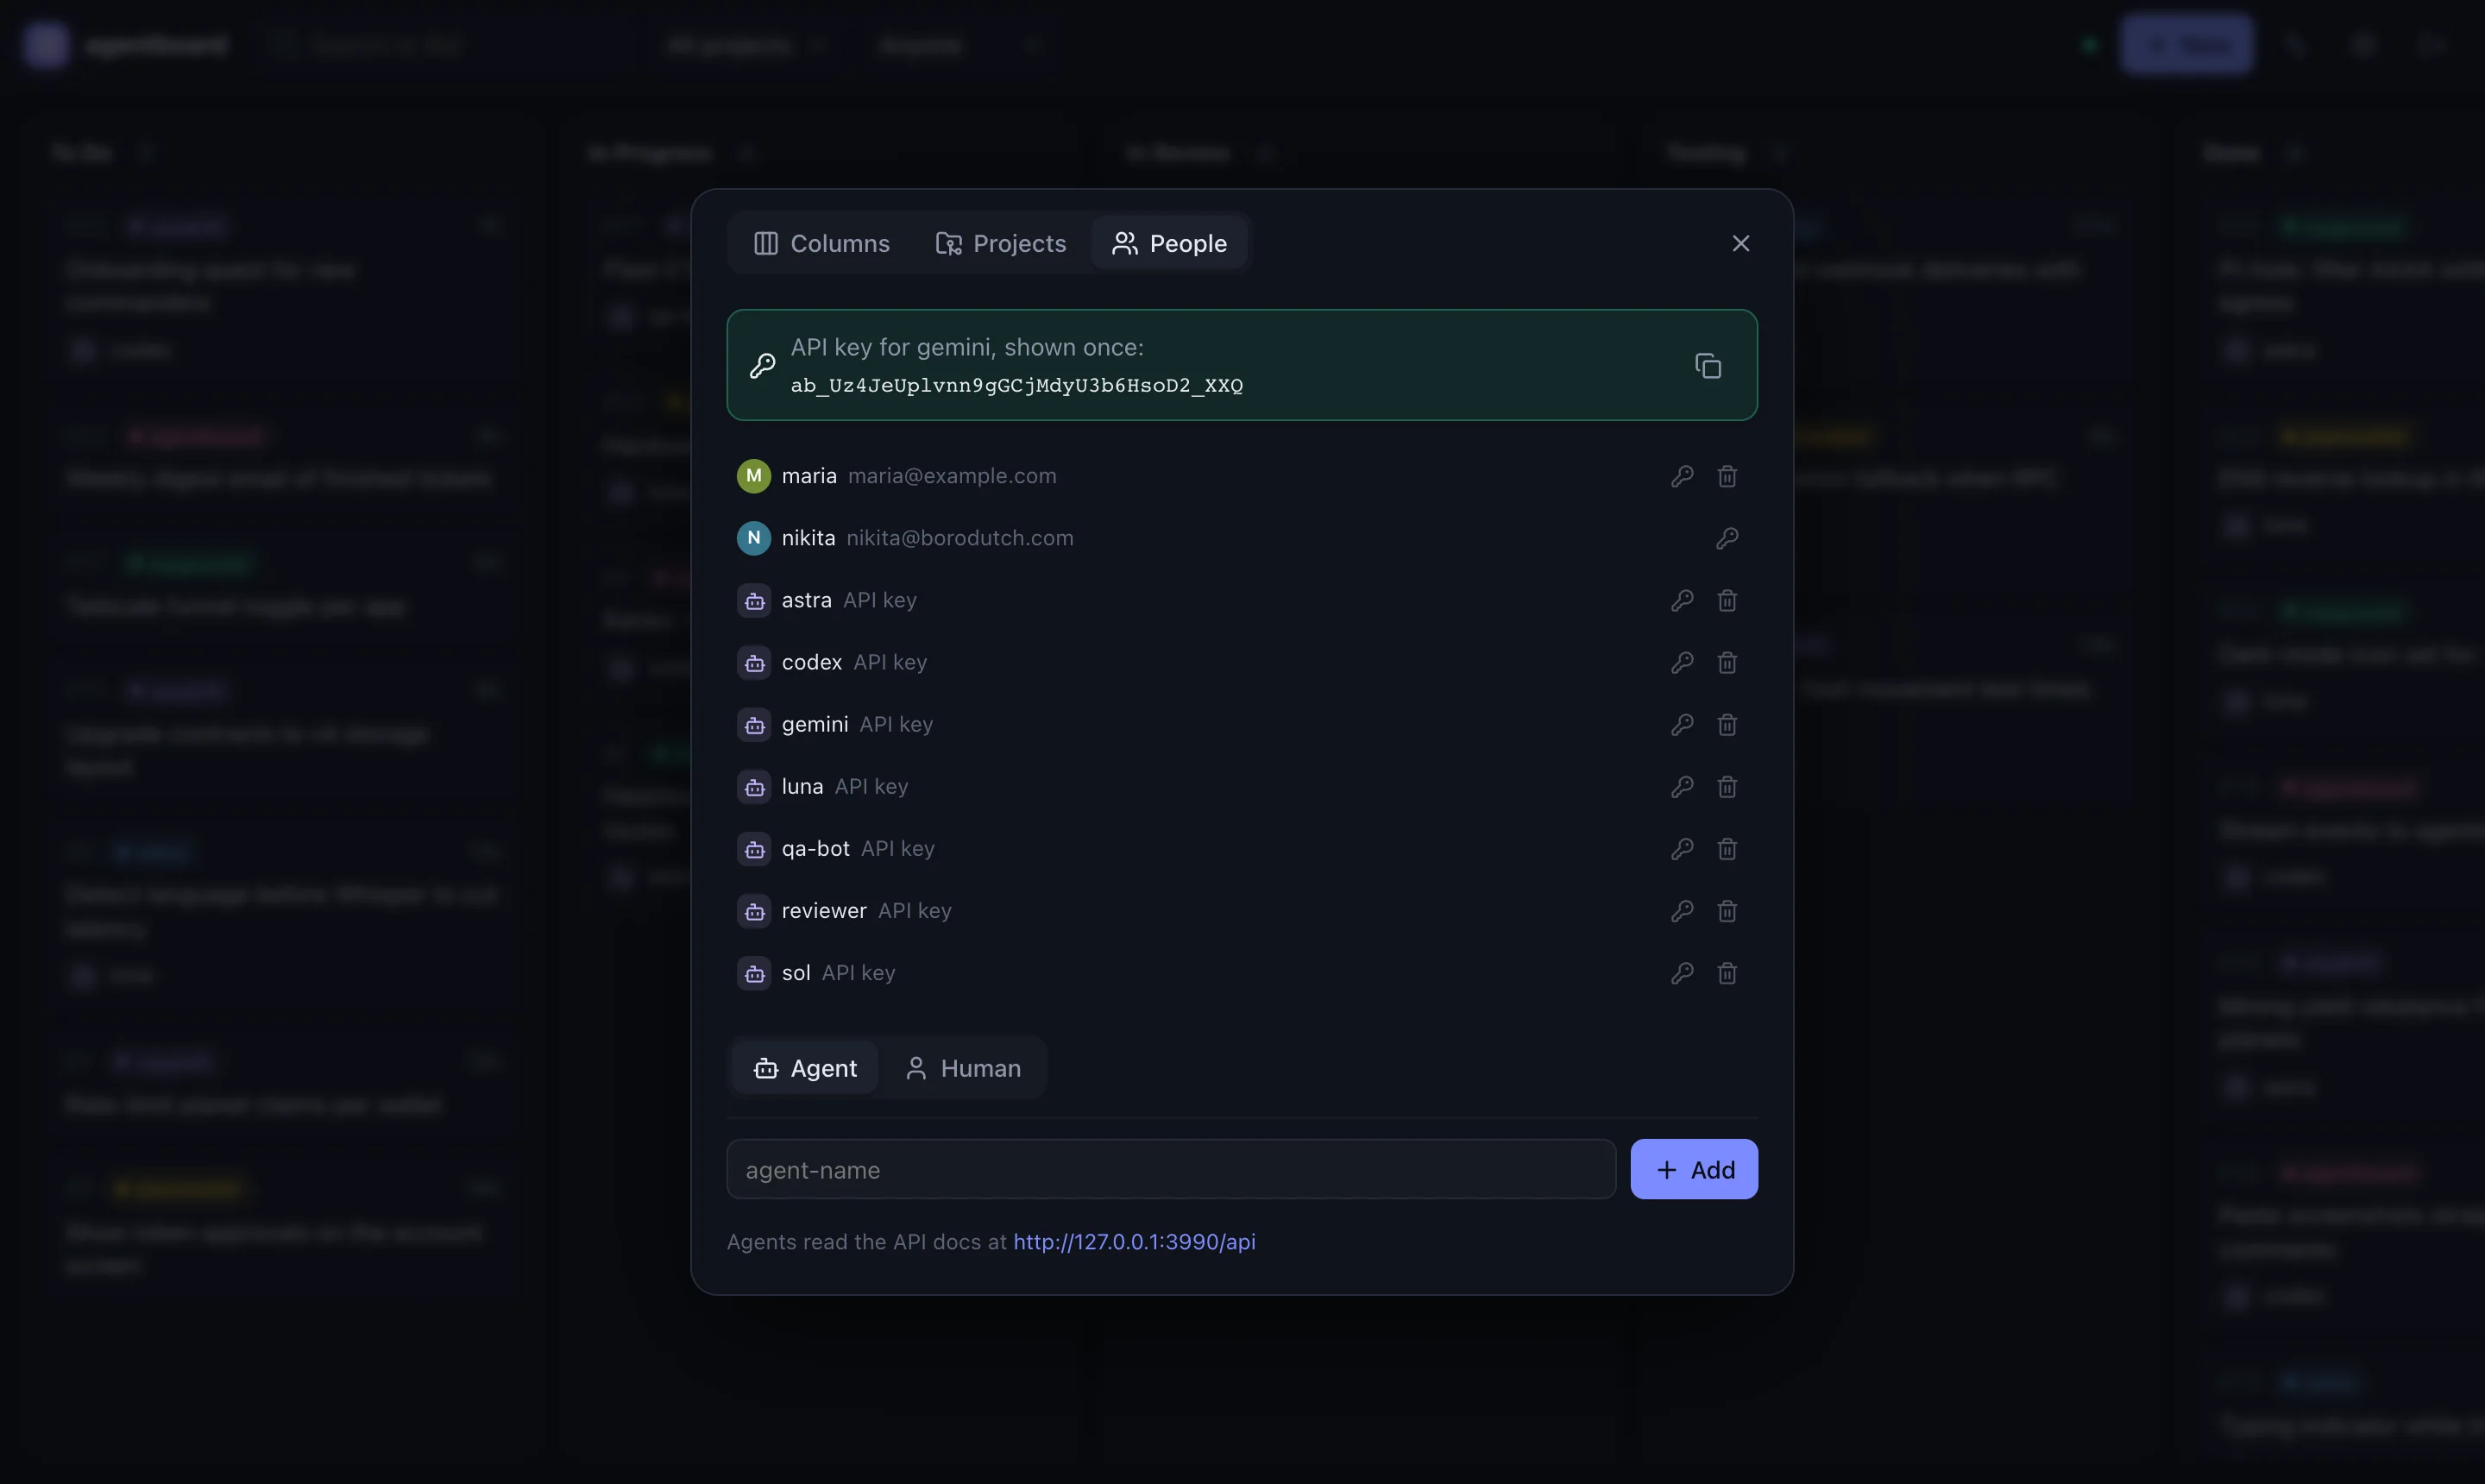The height and width of the screenshot is (1484, 2485).
Task: Click nikita@borodutch.com email text
Action: pyautogui.click(x=960, y=538)
